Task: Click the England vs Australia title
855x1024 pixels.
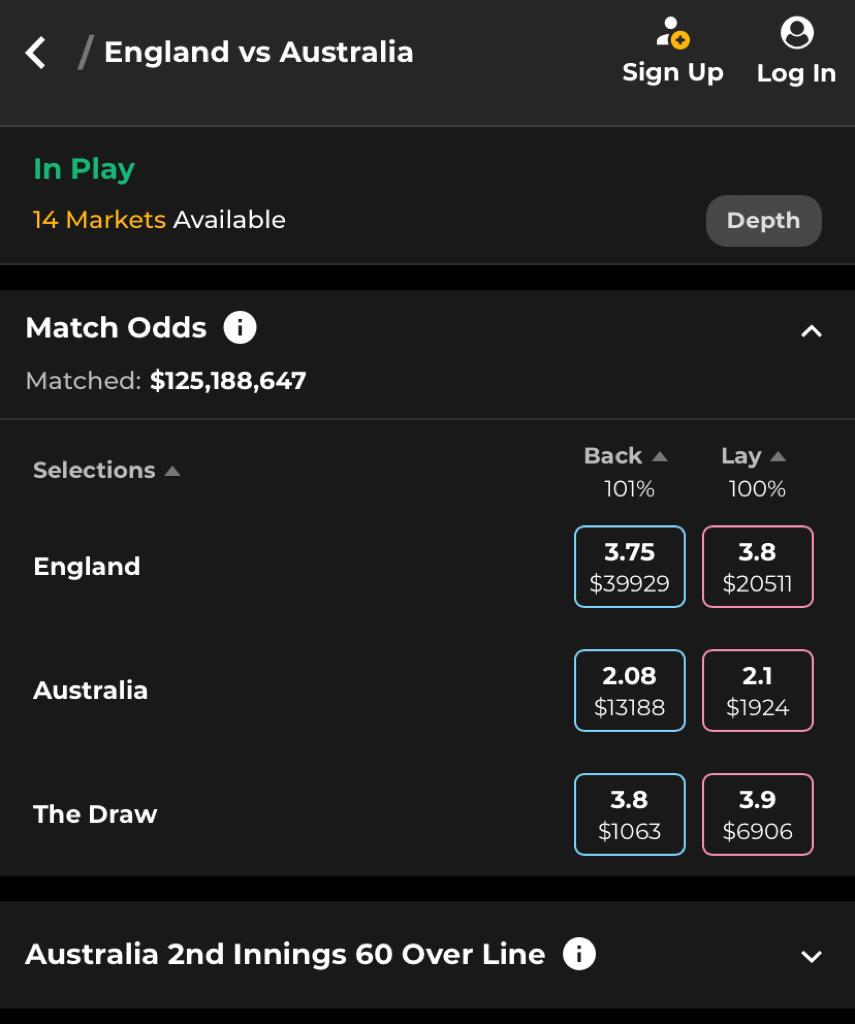Action: tap(258, 52)
